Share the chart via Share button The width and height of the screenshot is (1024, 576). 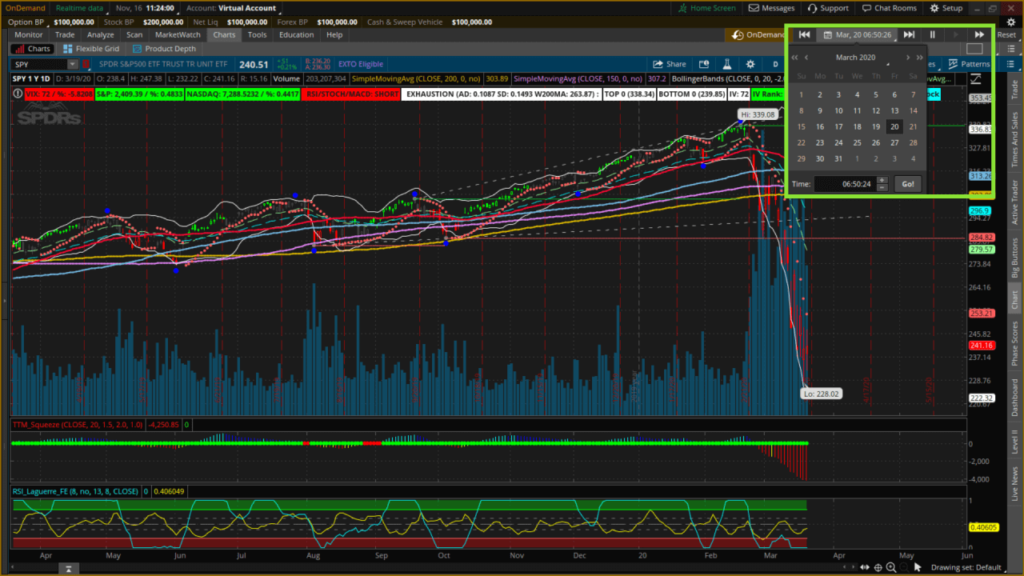[669, 64]
